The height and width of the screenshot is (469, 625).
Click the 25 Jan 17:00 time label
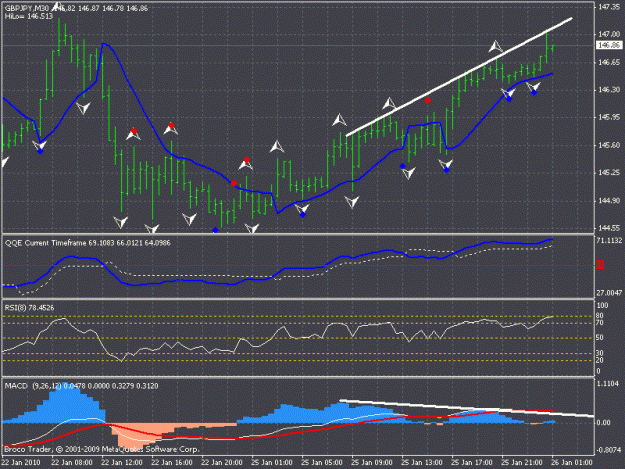[472, 463]
